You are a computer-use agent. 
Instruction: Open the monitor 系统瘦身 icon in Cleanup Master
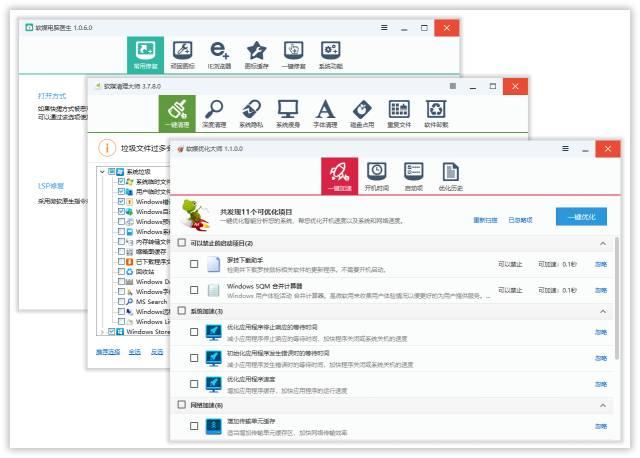tap(288, 113)
